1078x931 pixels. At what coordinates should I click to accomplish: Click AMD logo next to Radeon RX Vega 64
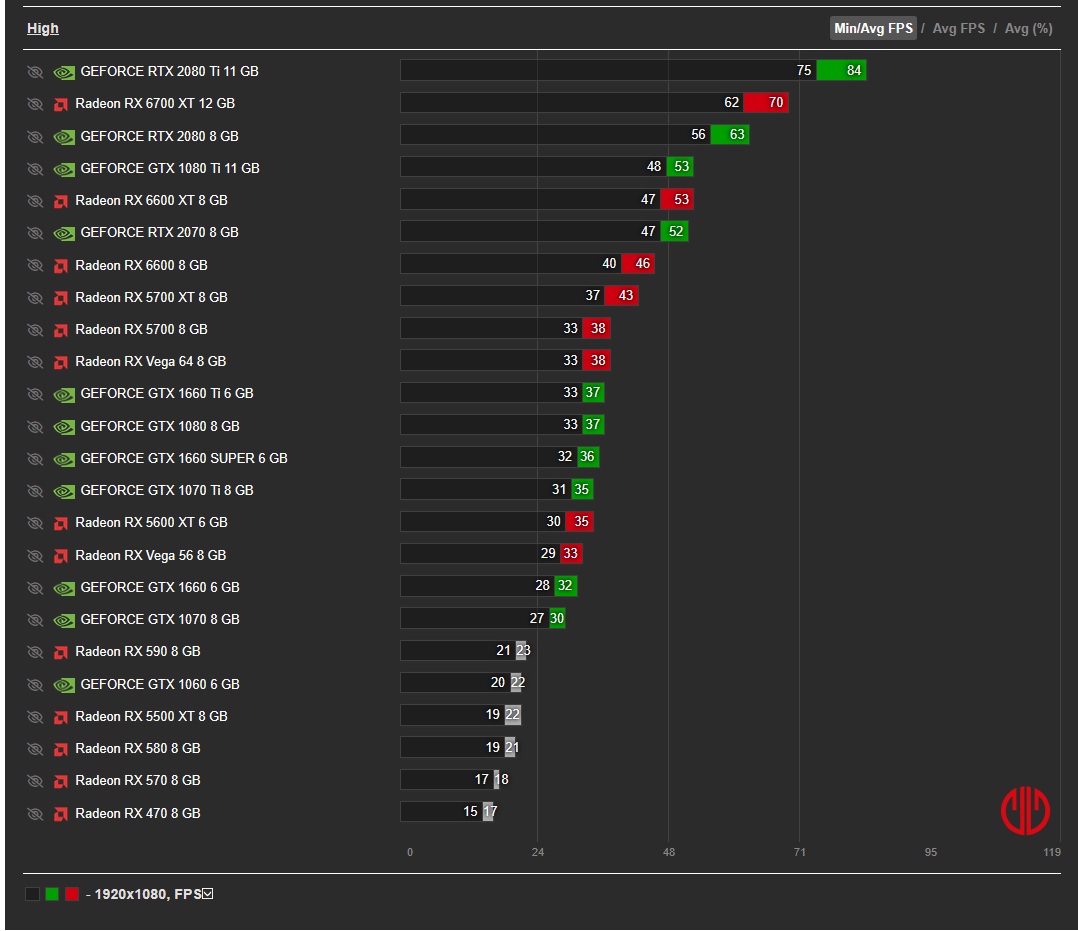60,362
